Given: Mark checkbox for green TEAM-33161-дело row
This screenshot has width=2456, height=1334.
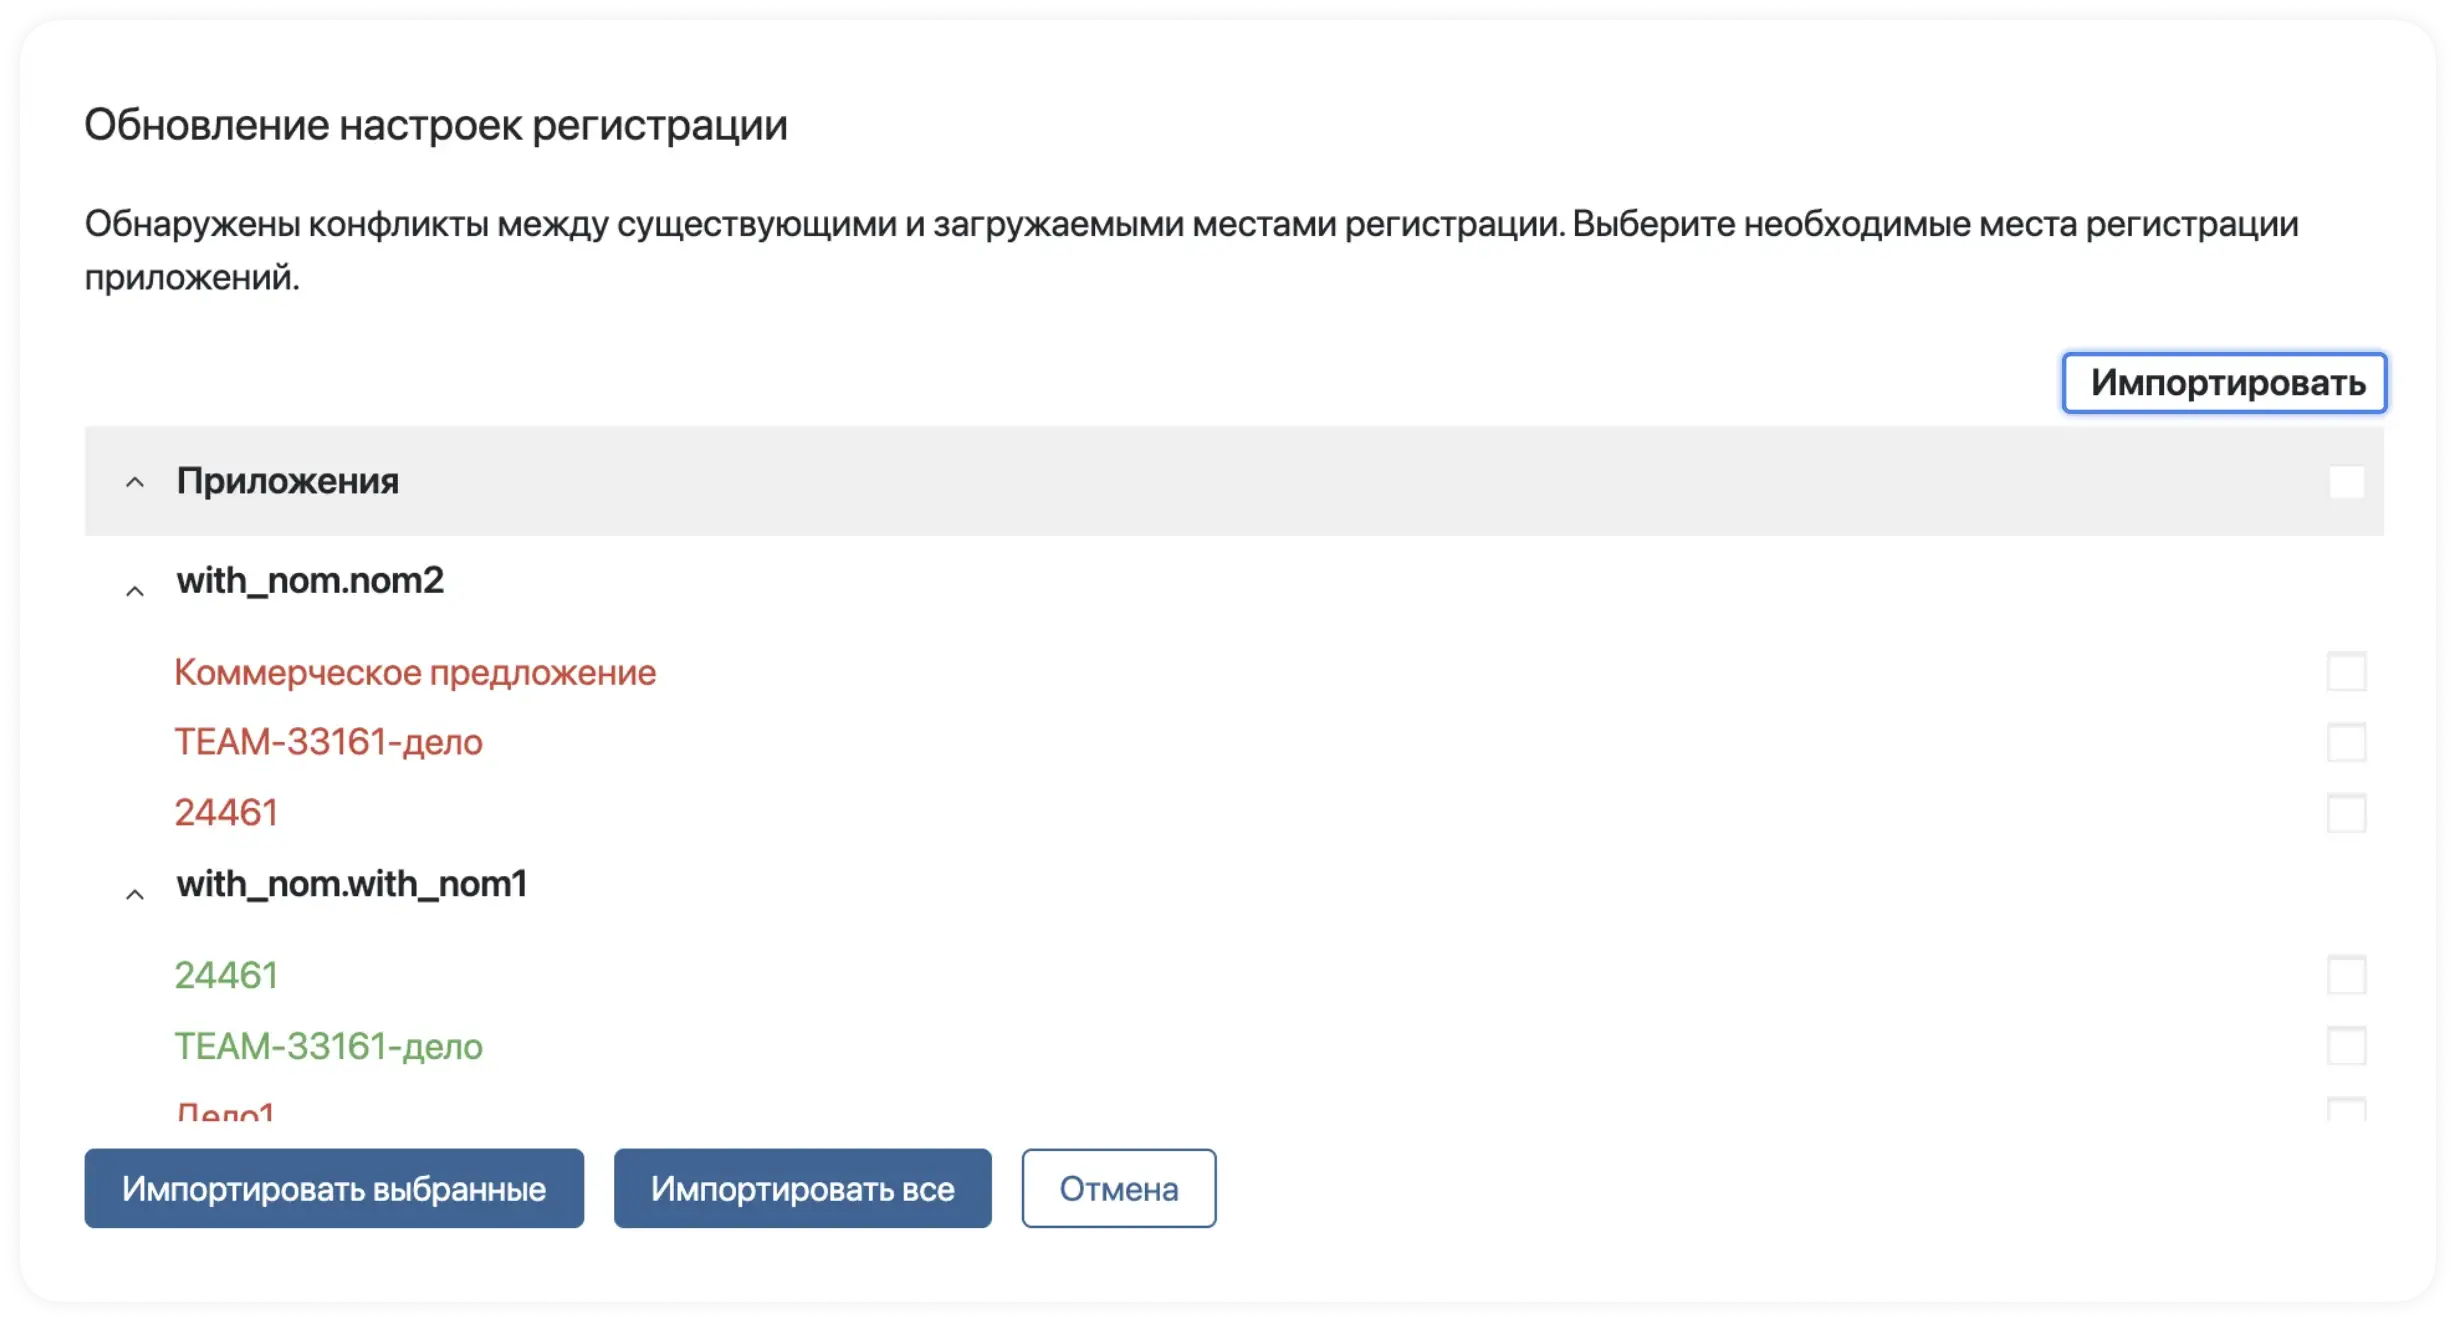Looking at the screenshot, I should [2346, 1046].
